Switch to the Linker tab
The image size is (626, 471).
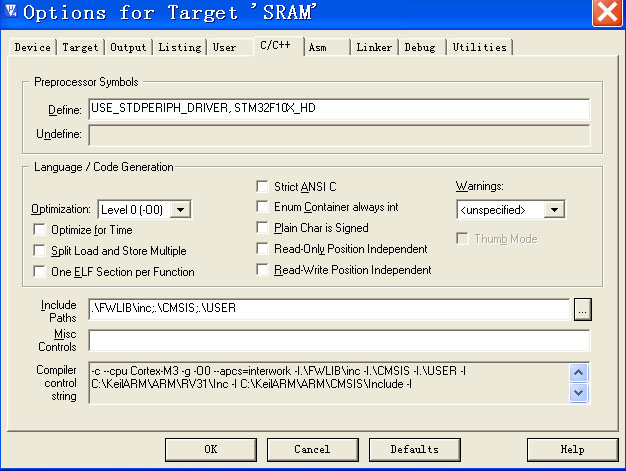point(375,47)
